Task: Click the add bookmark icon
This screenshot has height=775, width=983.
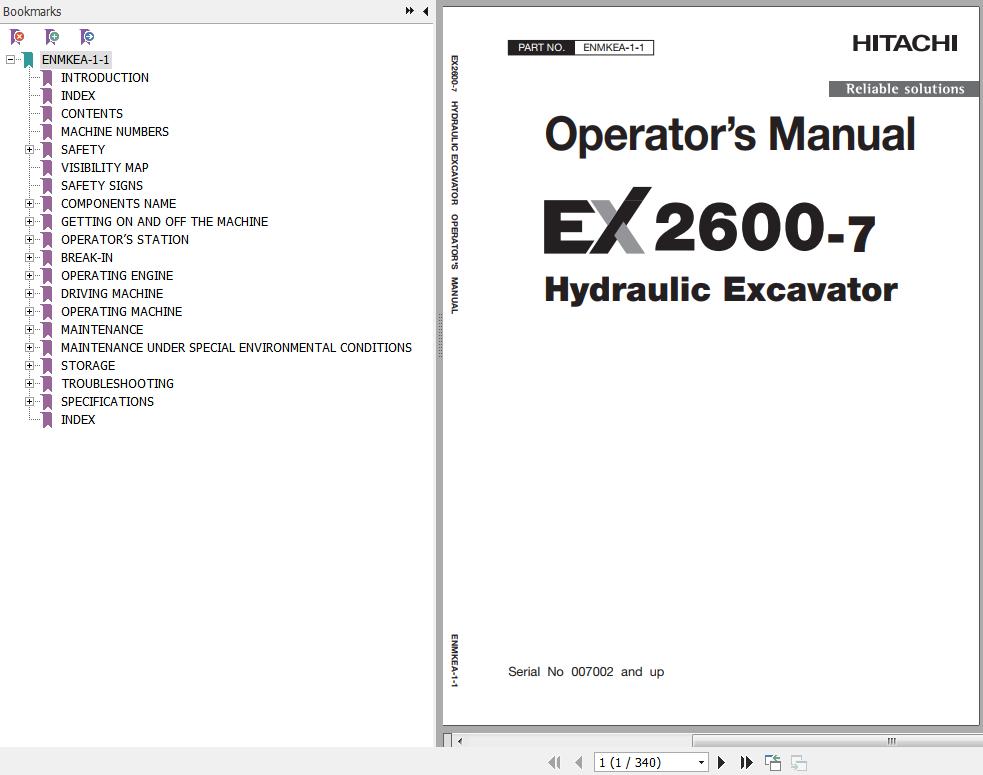Action: coord(53,38)
